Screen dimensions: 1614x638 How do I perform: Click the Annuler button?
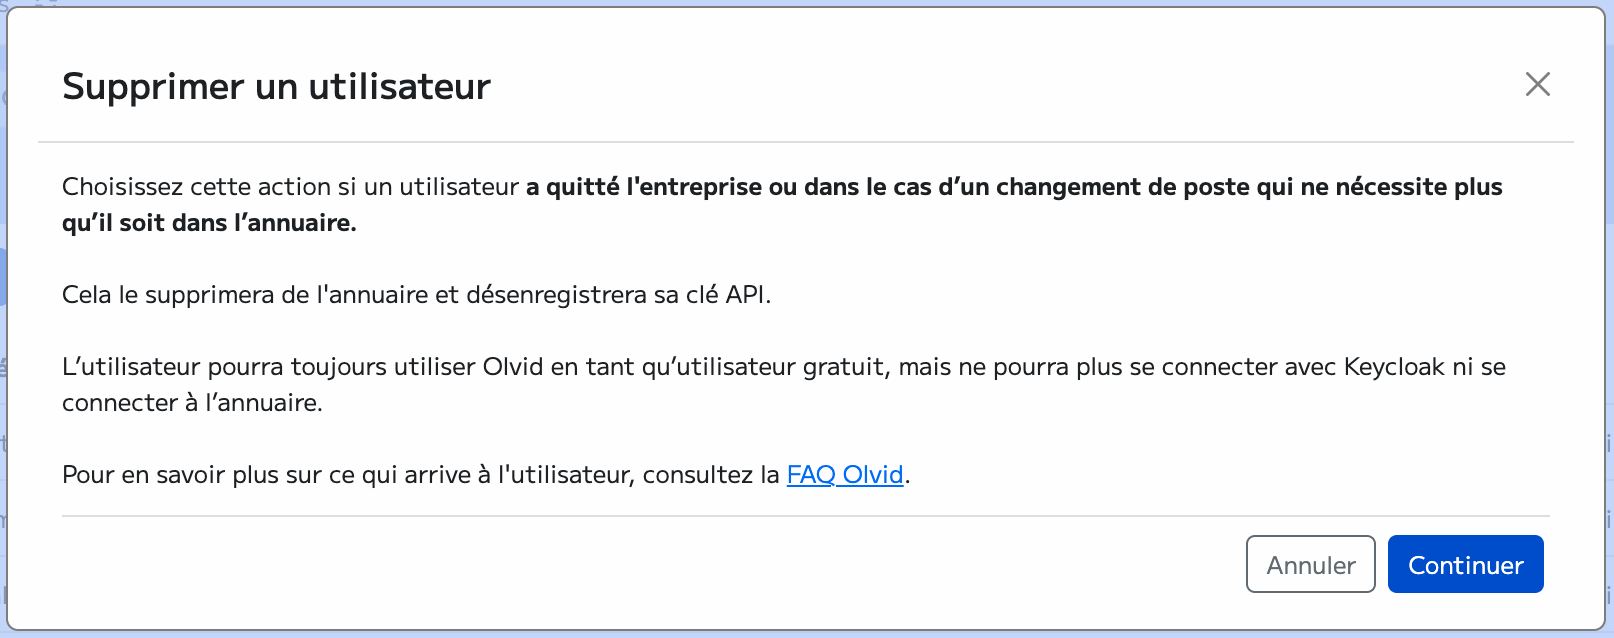pyautogui.click(x=1310, y=565)
